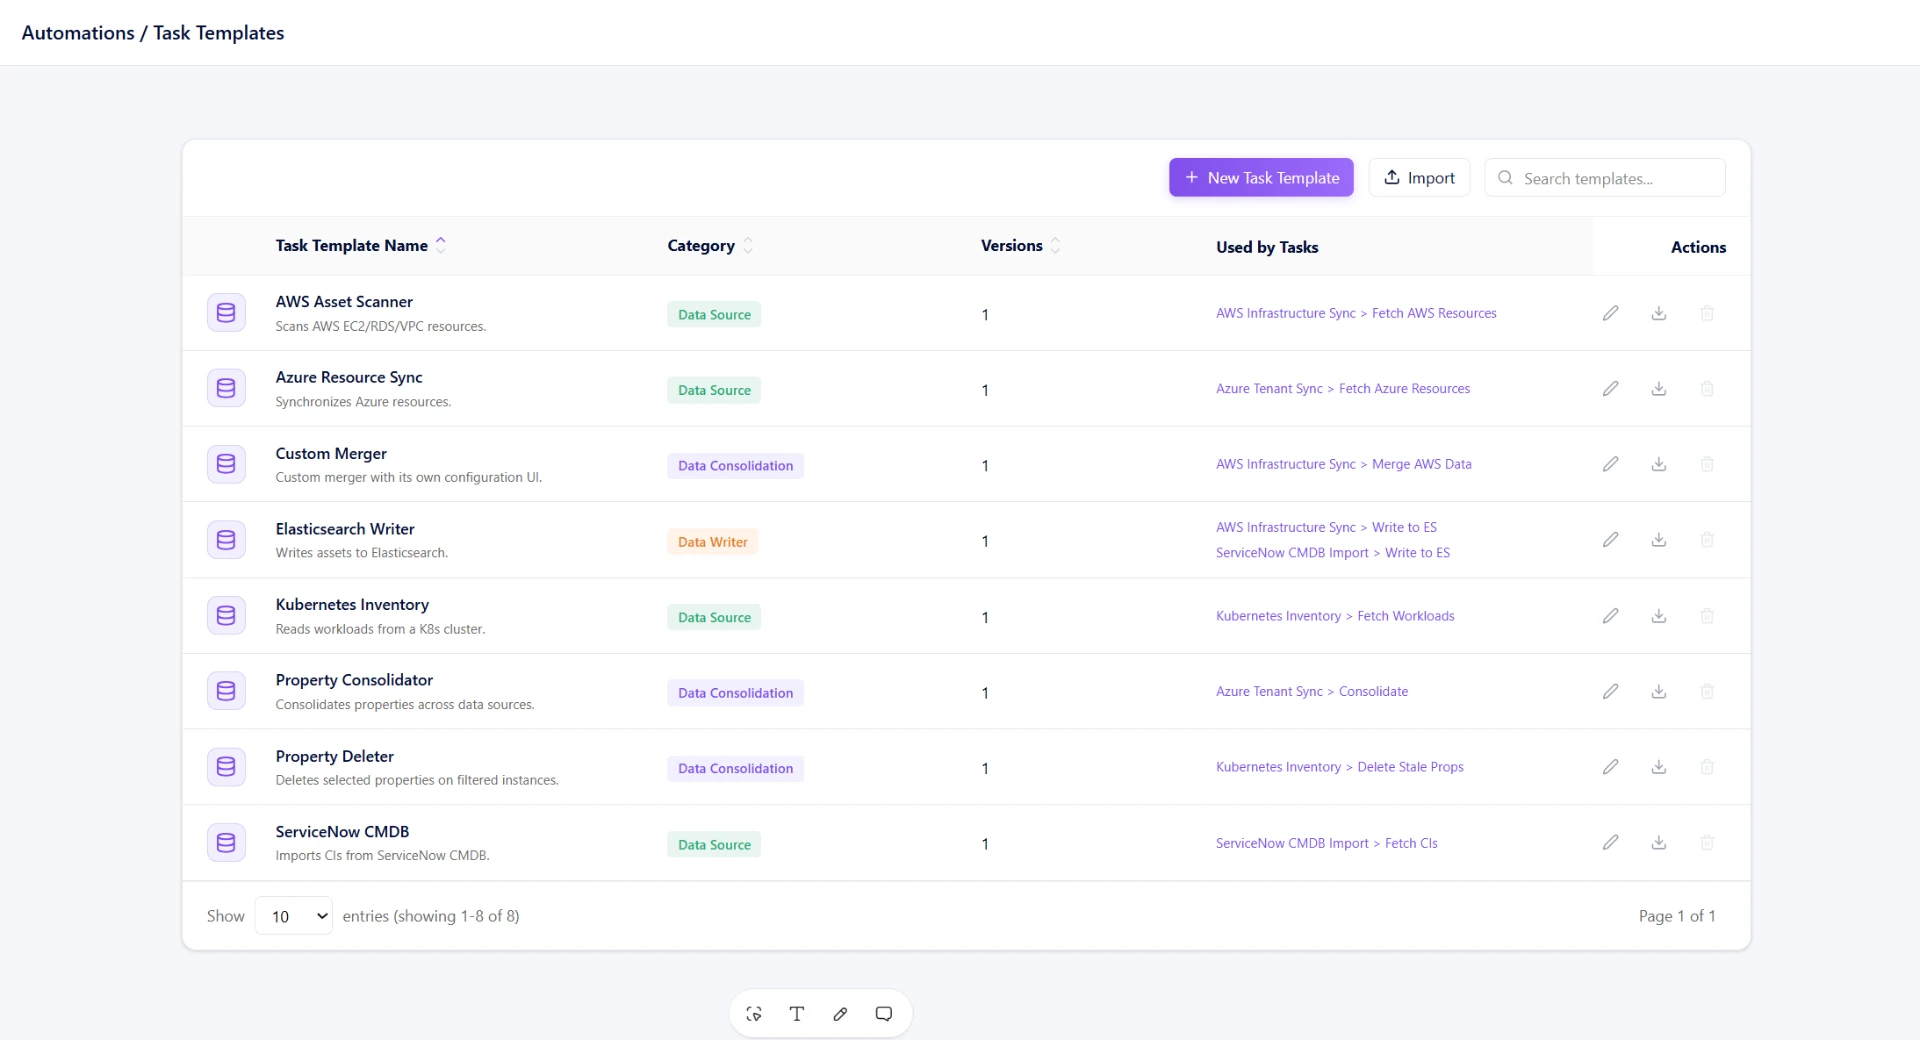Sort by Versions column

(x=1020, y=246)
